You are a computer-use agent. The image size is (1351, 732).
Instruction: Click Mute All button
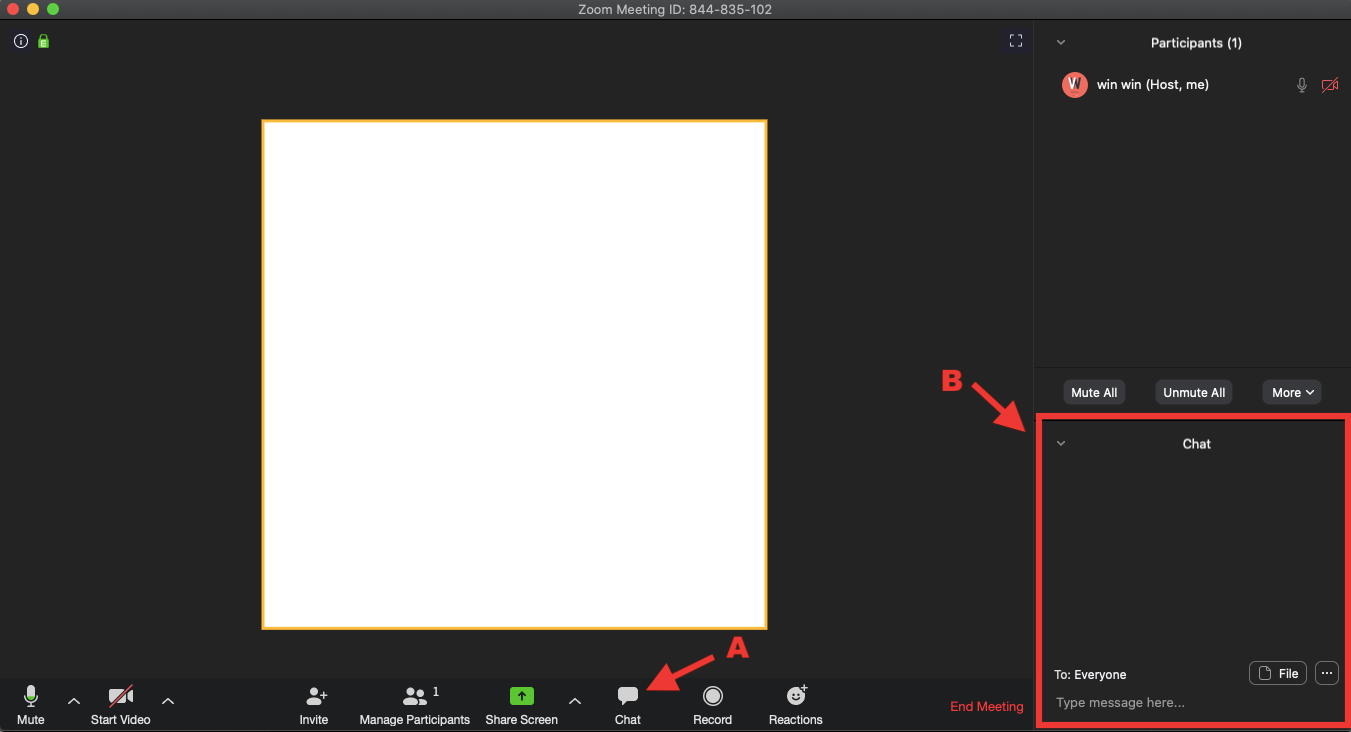tap(1094, 393)
